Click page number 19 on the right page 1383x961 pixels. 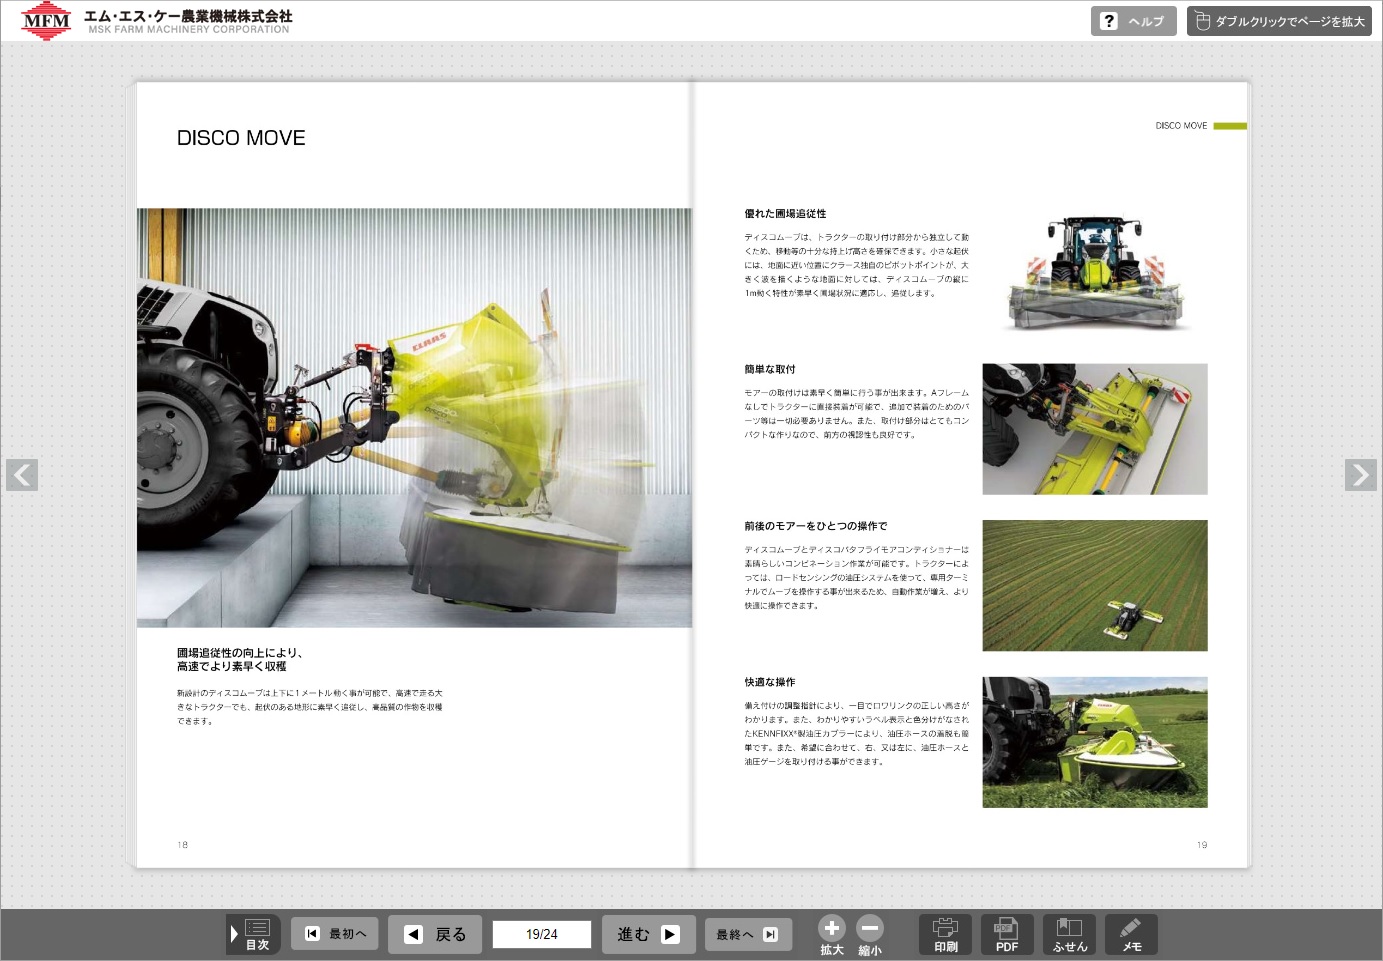click(x=1202, y=845)
